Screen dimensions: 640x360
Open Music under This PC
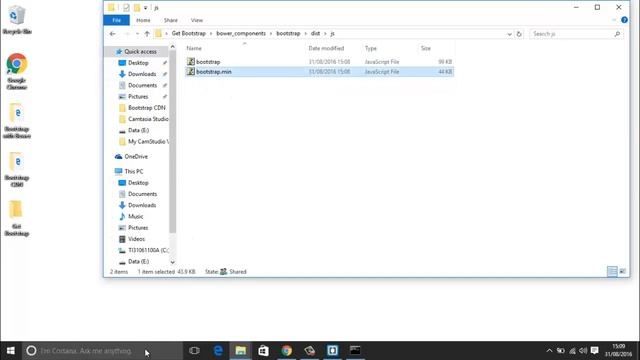coord(135,216)
